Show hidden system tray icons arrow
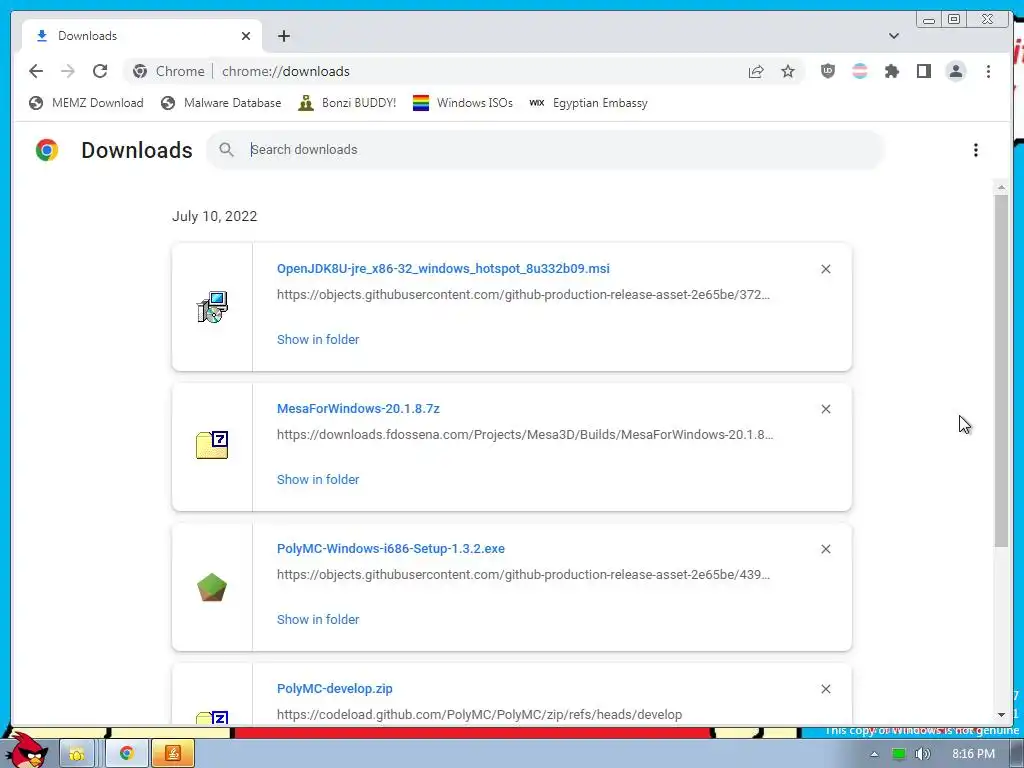The width and height of the screenshot is (1024, 768). pos(874,754)
